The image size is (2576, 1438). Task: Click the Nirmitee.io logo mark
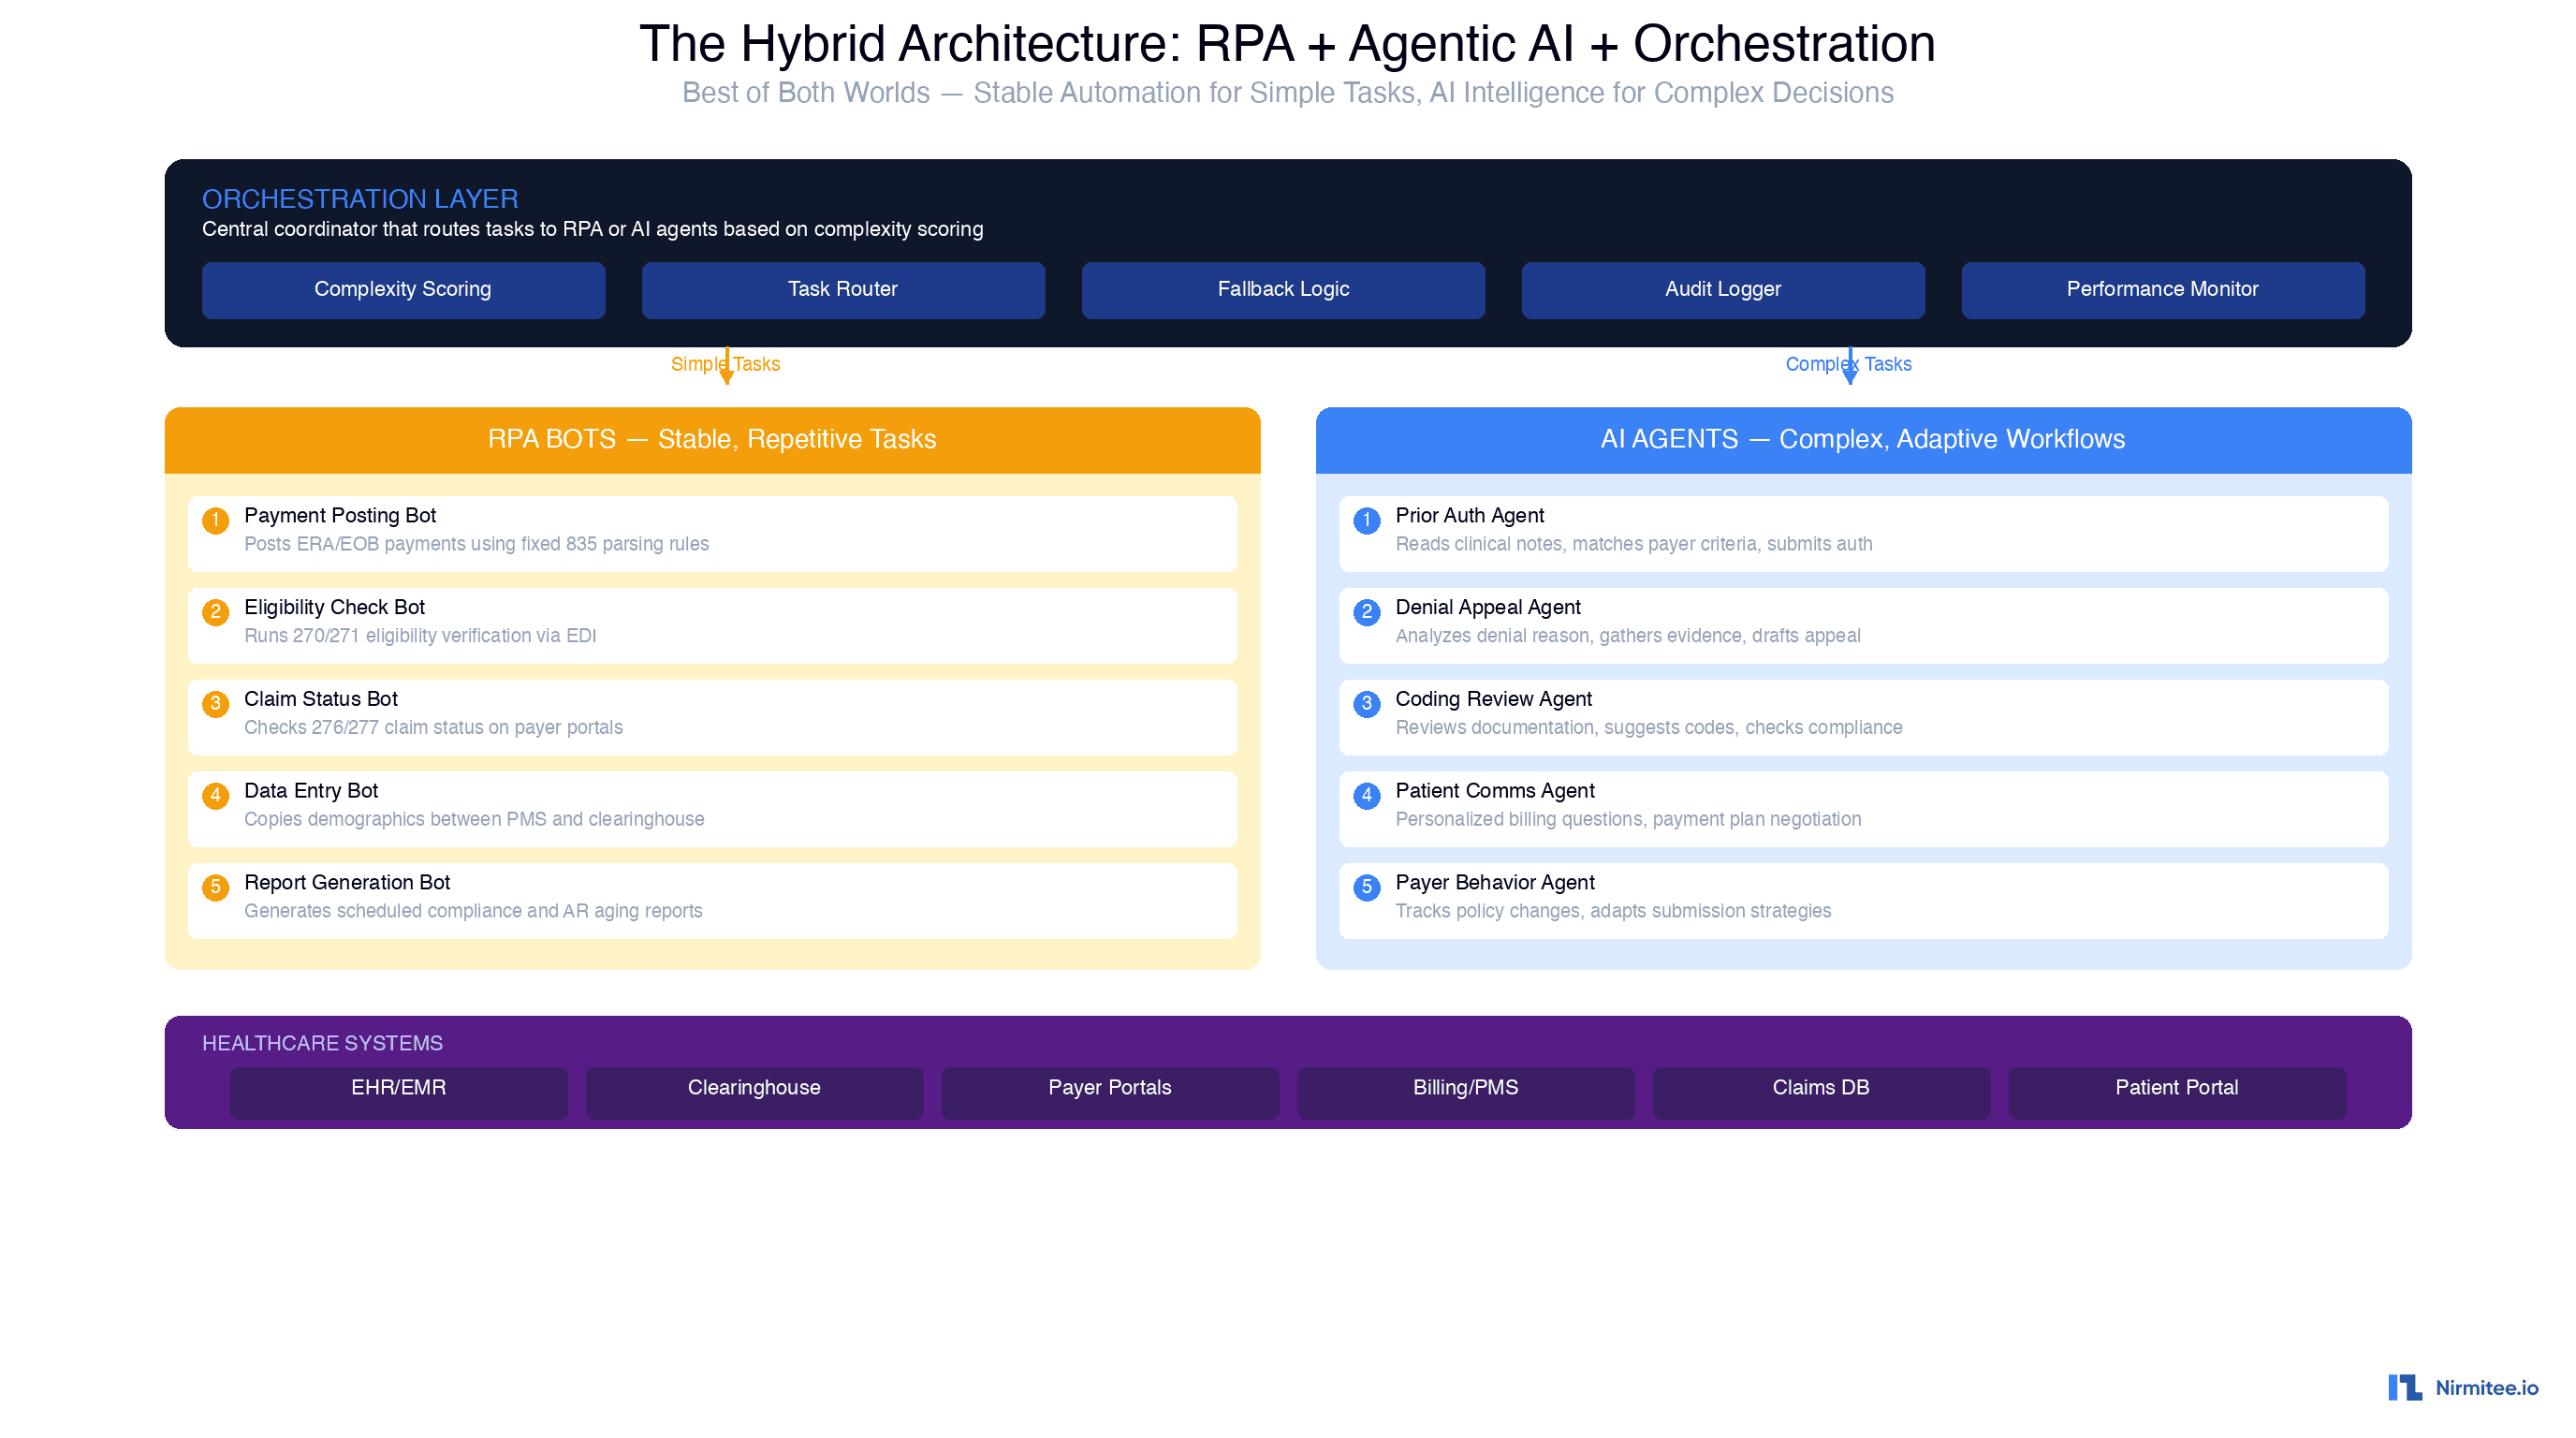coord(2405,1388)
